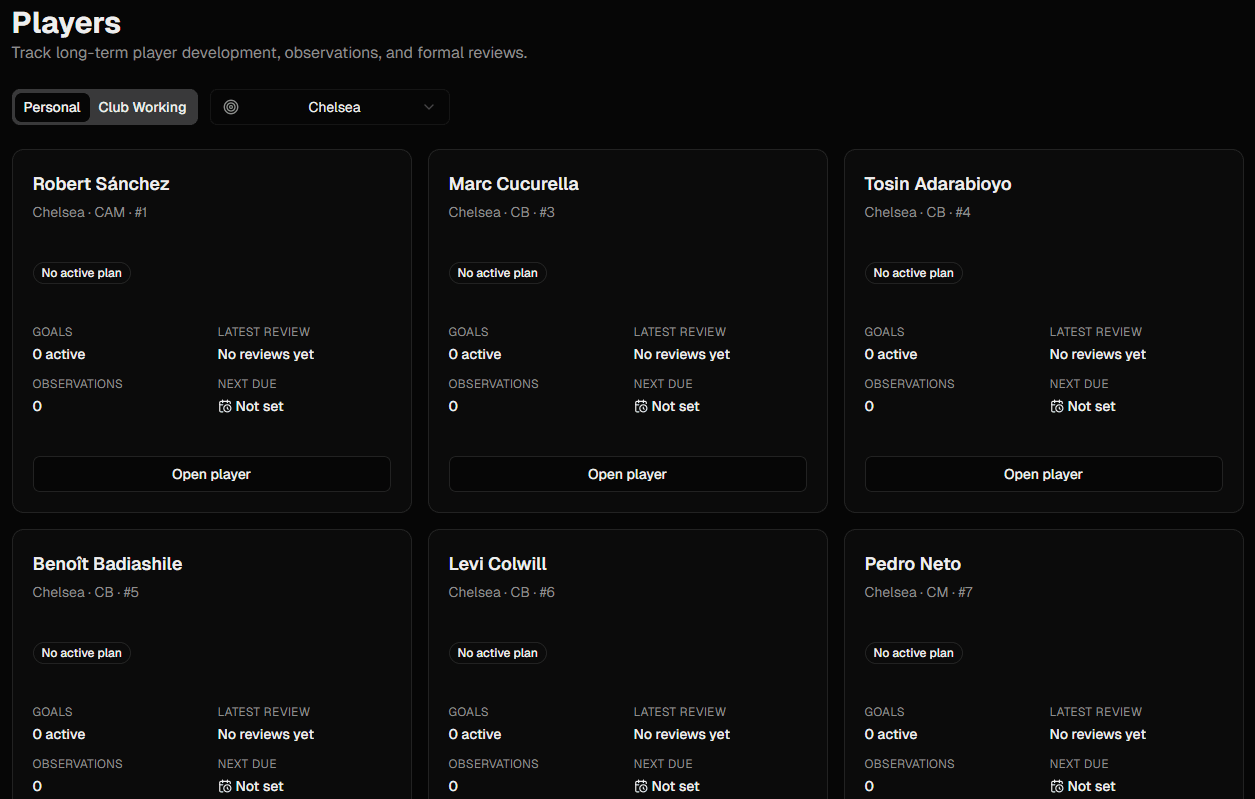Viewport: 1255px width, 799px height.
Task: Click the No active plan badge on Robert Sánchez
Action: click(82, 273)
